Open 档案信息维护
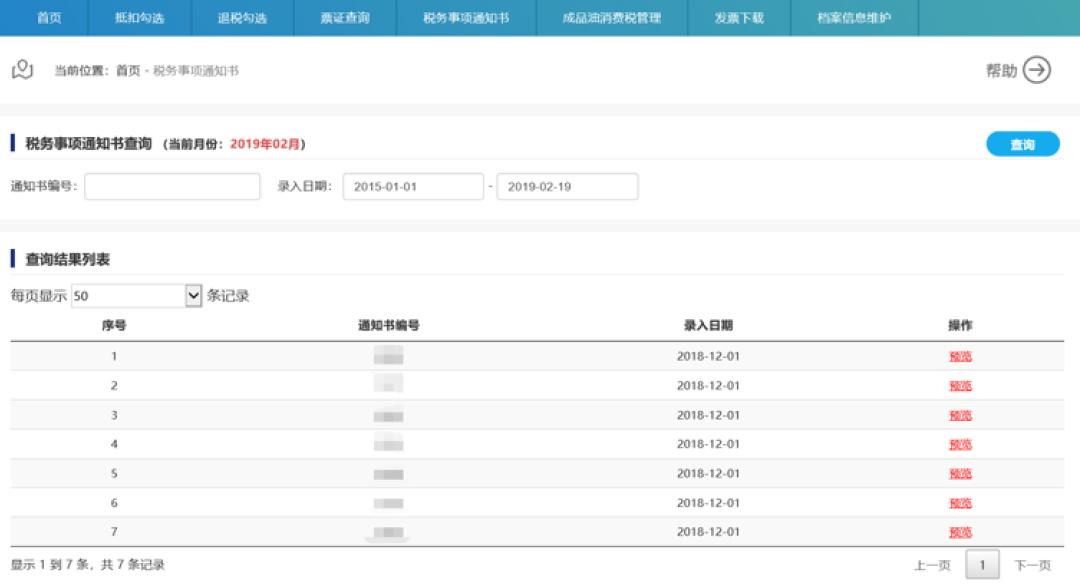The height and width of the screenshot is (586, 1080). click(856, 17)
